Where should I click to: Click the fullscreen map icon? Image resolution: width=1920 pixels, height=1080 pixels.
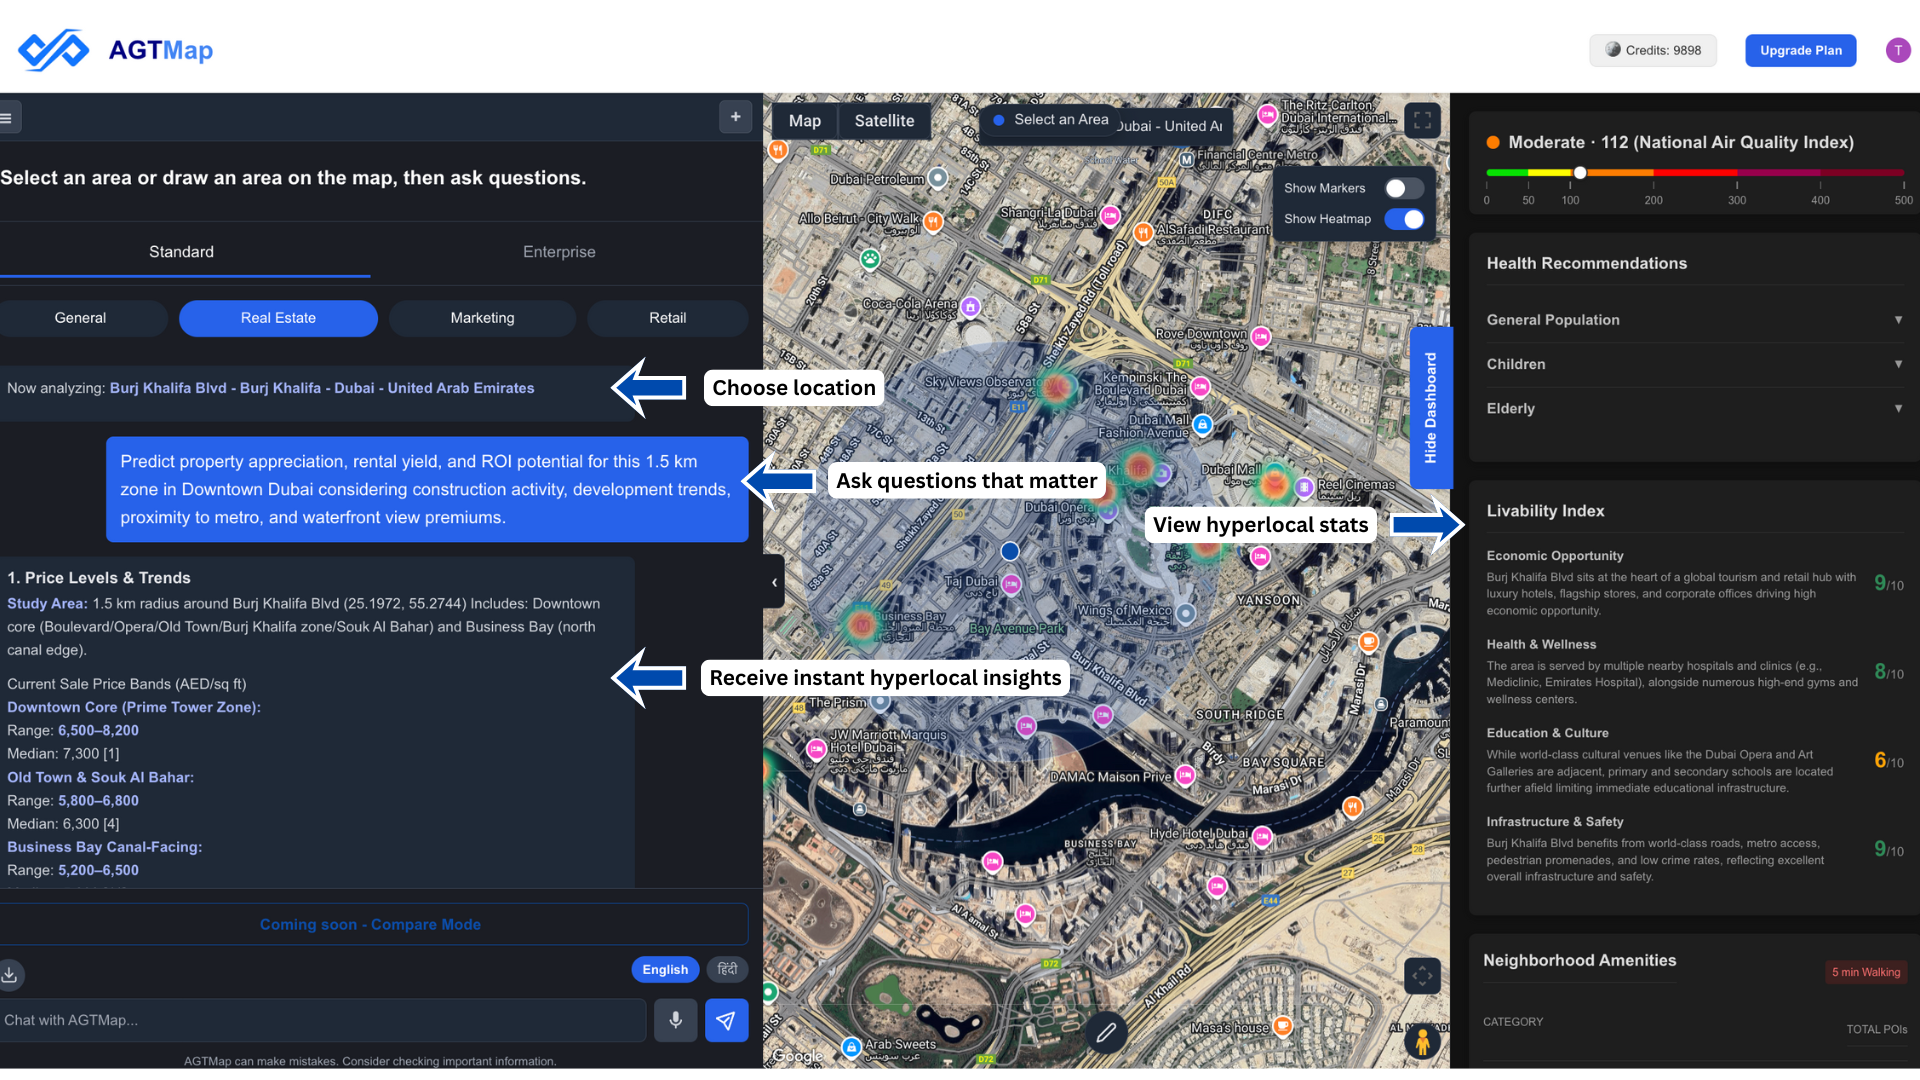pyautogui.click(x=1422, y=121)
